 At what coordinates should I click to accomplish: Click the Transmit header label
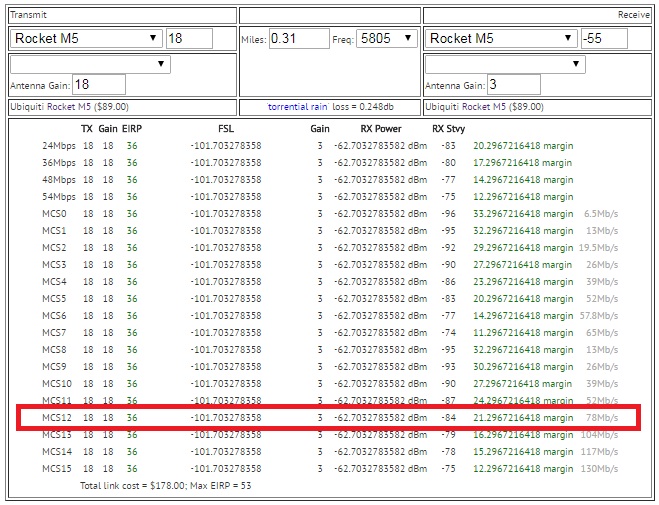pos(28,15)
